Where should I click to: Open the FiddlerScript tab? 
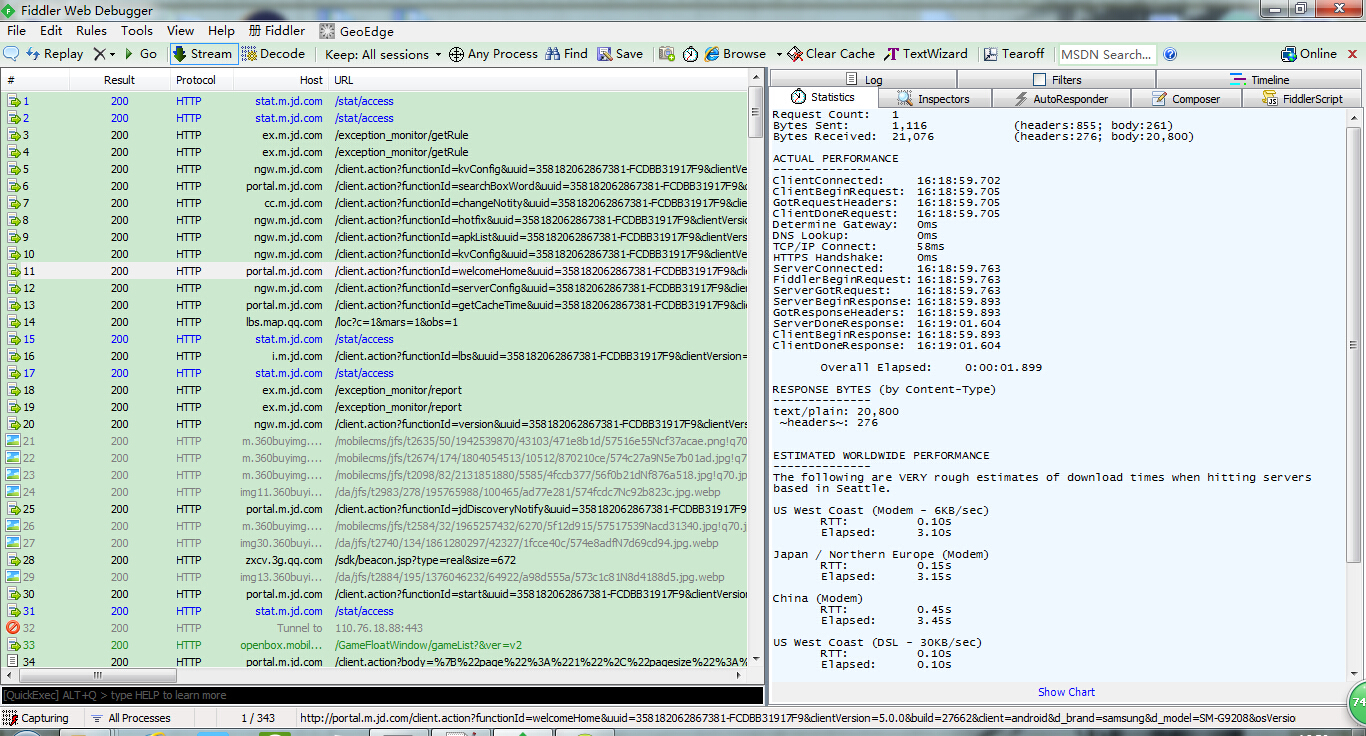pos(1303,98)
